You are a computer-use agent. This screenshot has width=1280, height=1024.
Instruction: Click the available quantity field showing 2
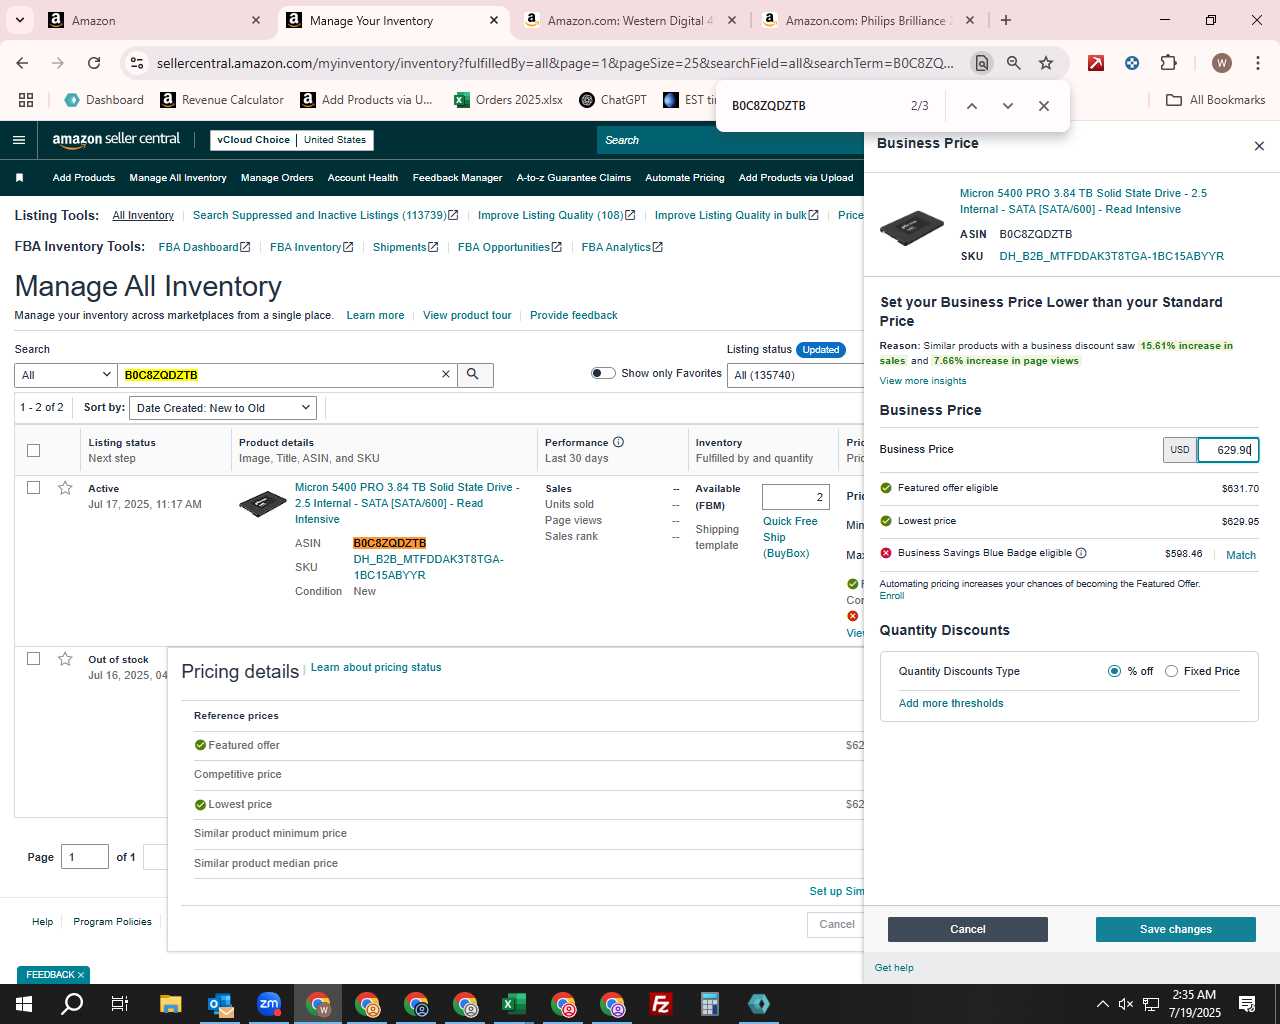pos(796,497)
